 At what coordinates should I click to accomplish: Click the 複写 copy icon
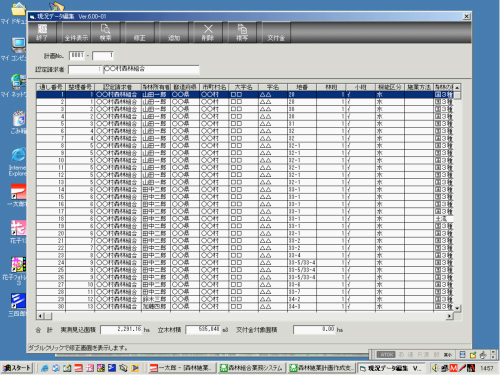tap(242, 32)
